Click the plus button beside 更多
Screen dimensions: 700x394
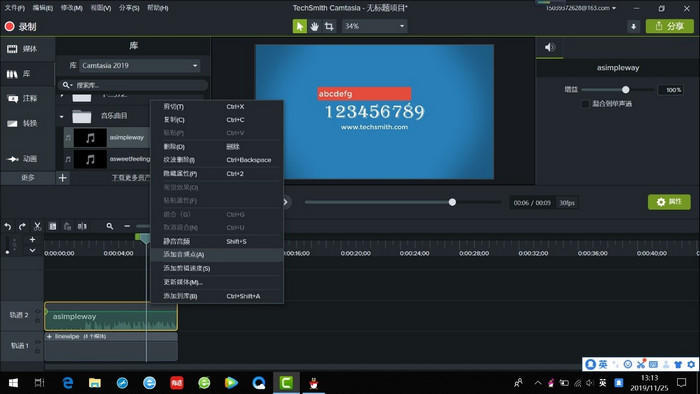pos(62,178)
